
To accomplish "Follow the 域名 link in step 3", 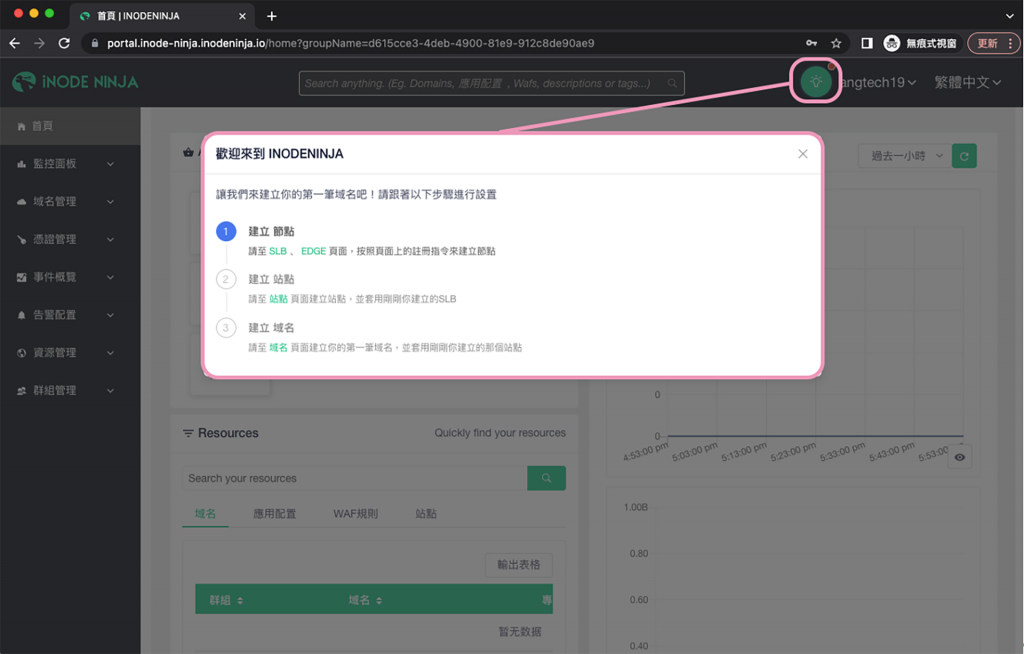I will click(278, 348).
